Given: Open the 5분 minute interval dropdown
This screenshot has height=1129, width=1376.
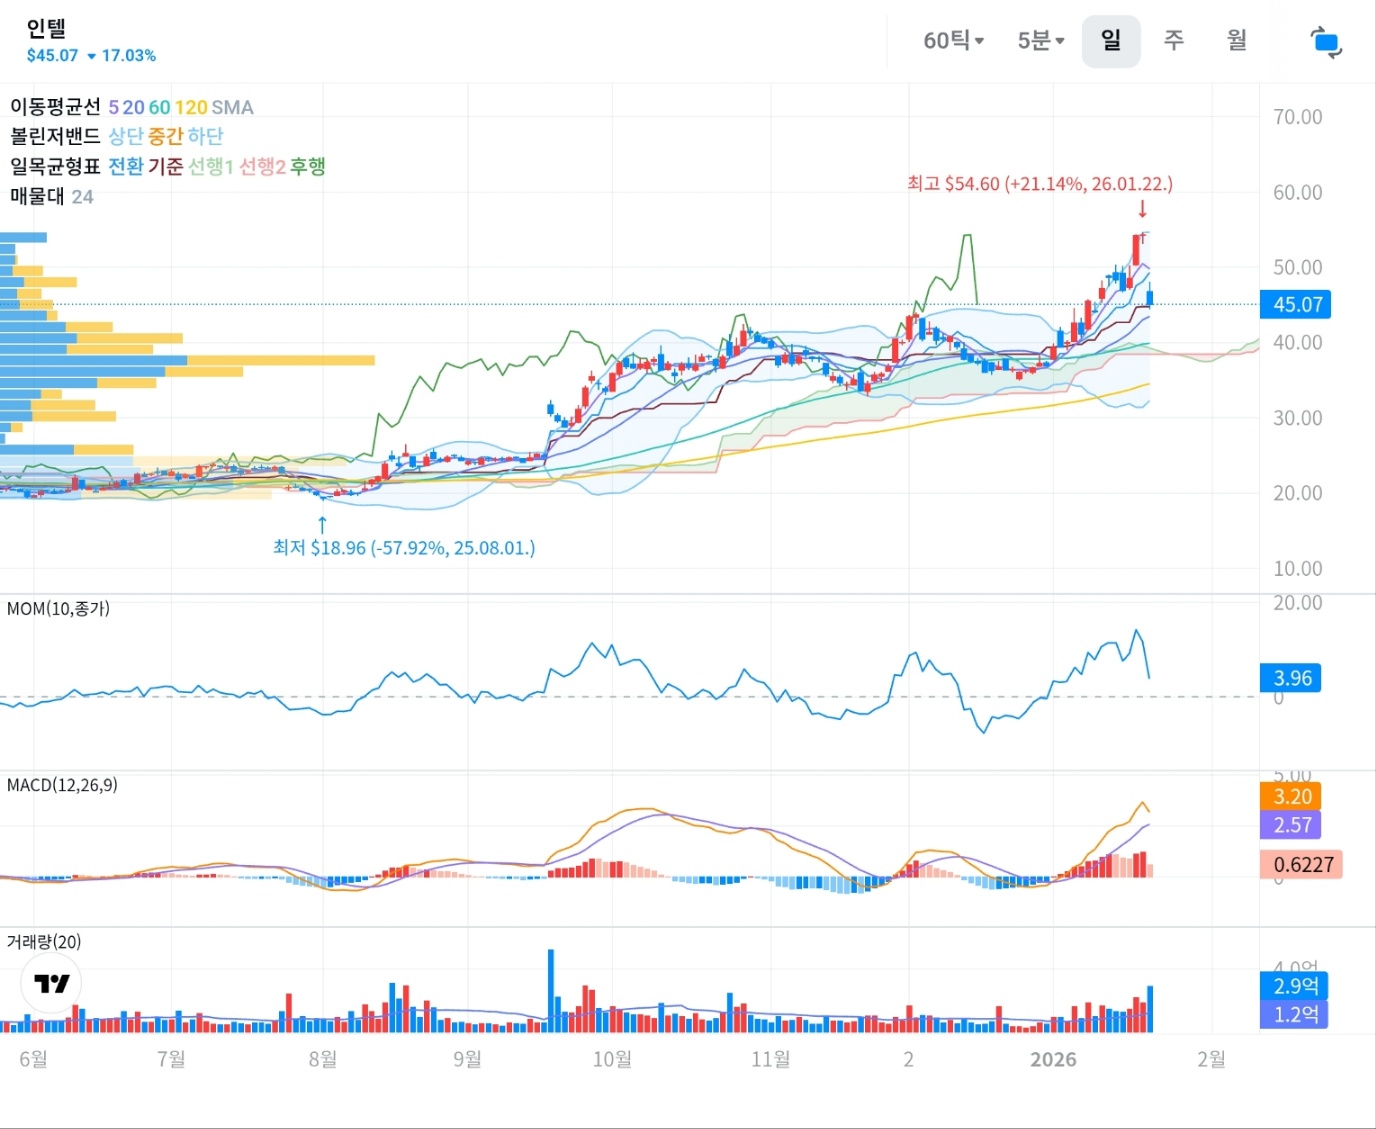Looking at the screenshot, I should (x=1040, y=41).
